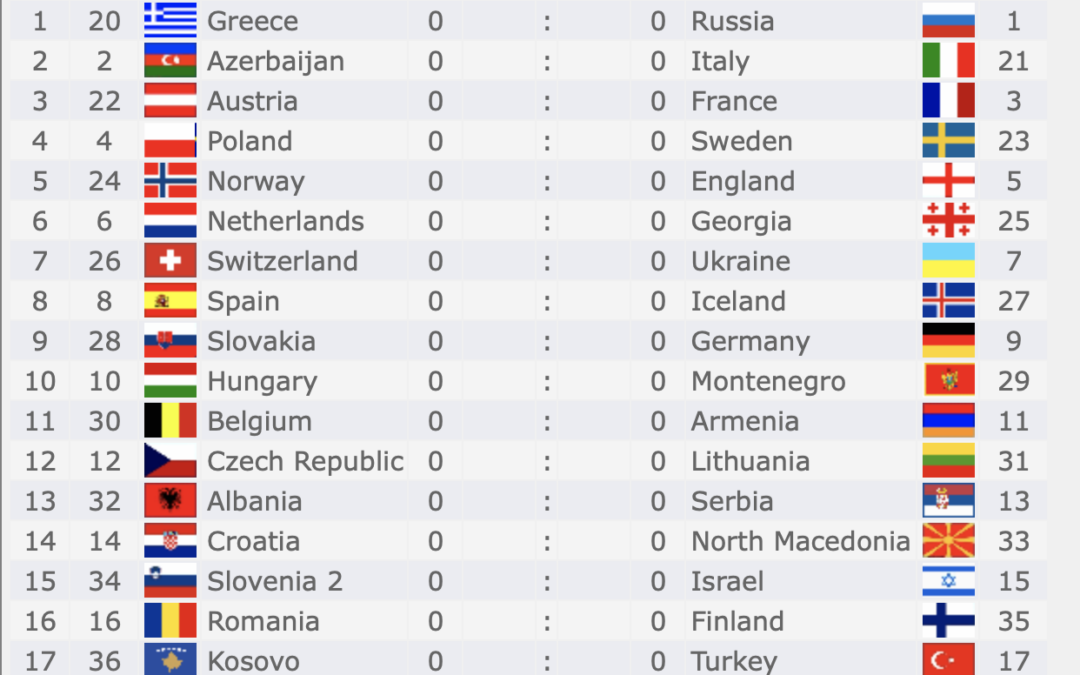Viewport: 1080px width, 675px height.
Task: Click the Turkey flag icon
Action: pyautogui.click(x=948, y=660)
